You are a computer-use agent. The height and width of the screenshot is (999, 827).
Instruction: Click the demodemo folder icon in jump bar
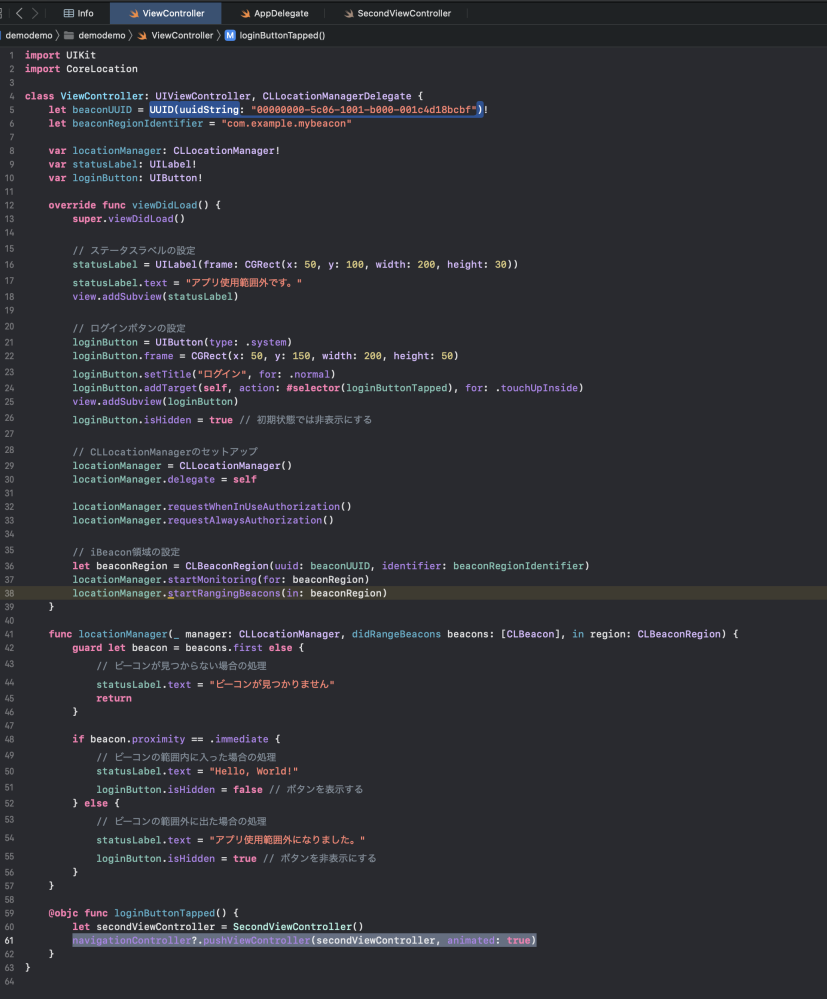click(70, 35)
